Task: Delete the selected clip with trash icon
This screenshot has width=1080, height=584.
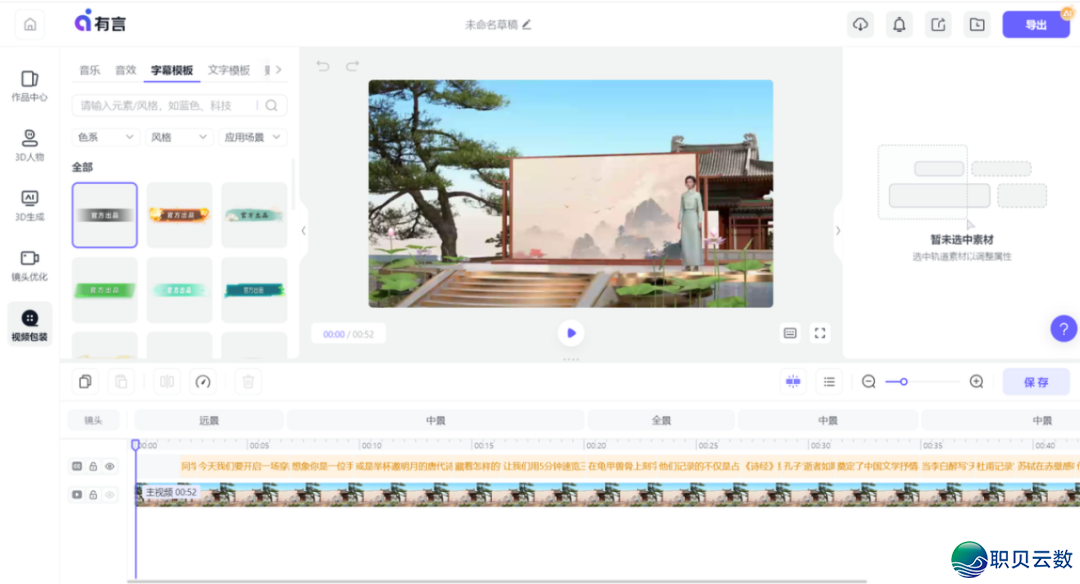Action: tap(247, 381)
